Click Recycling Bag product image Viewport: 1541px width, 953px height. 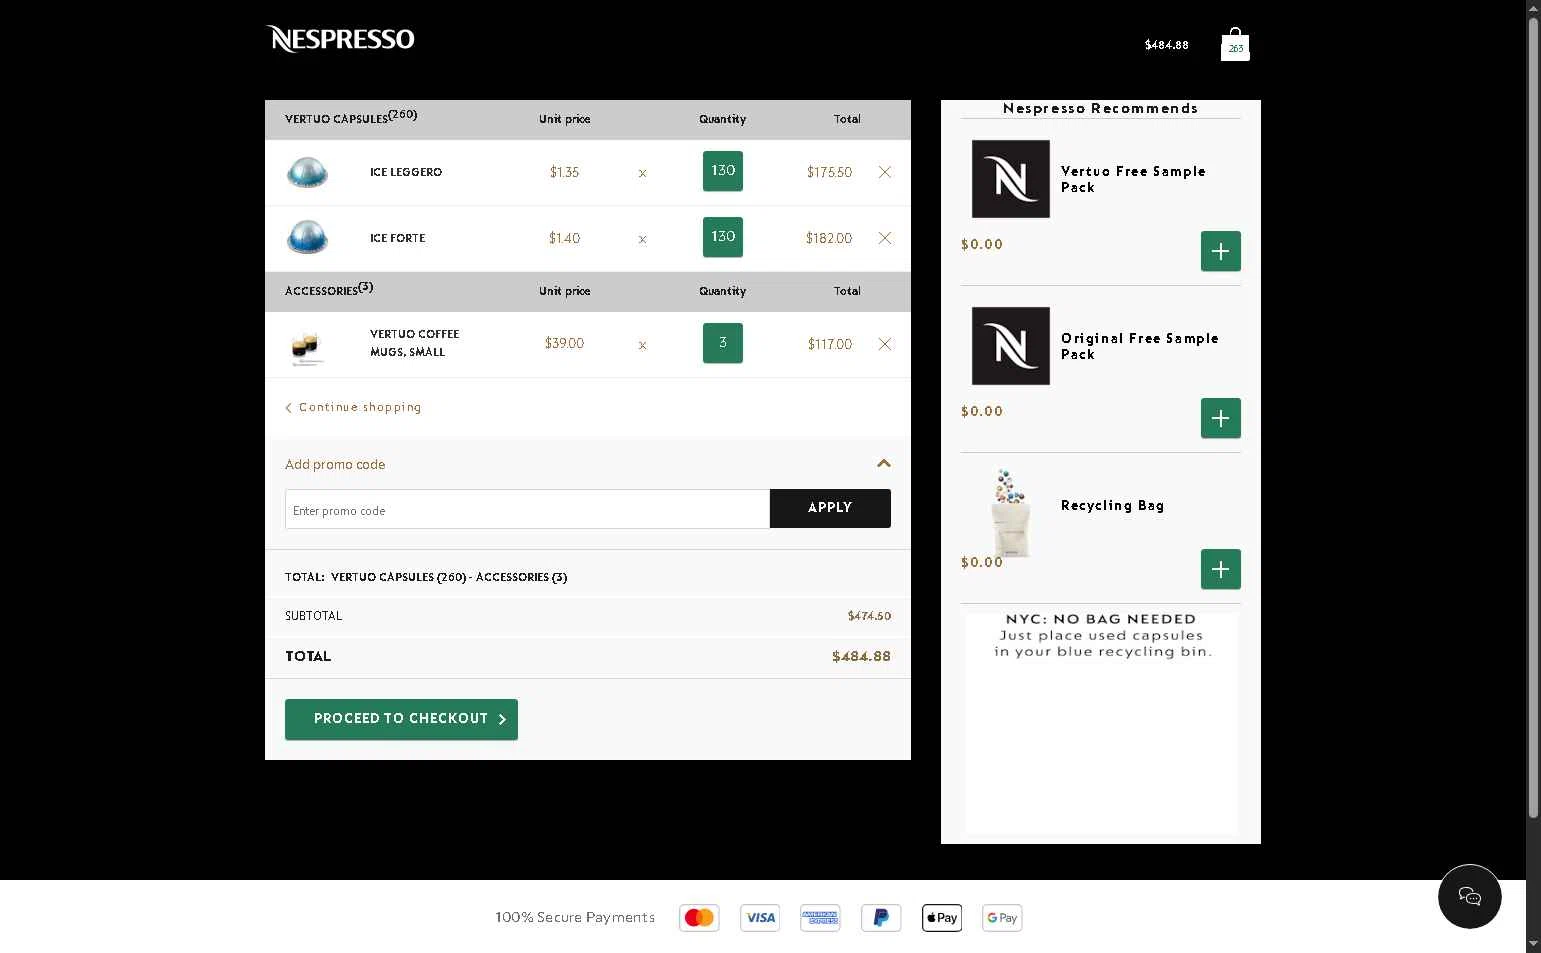[1010, 513]
